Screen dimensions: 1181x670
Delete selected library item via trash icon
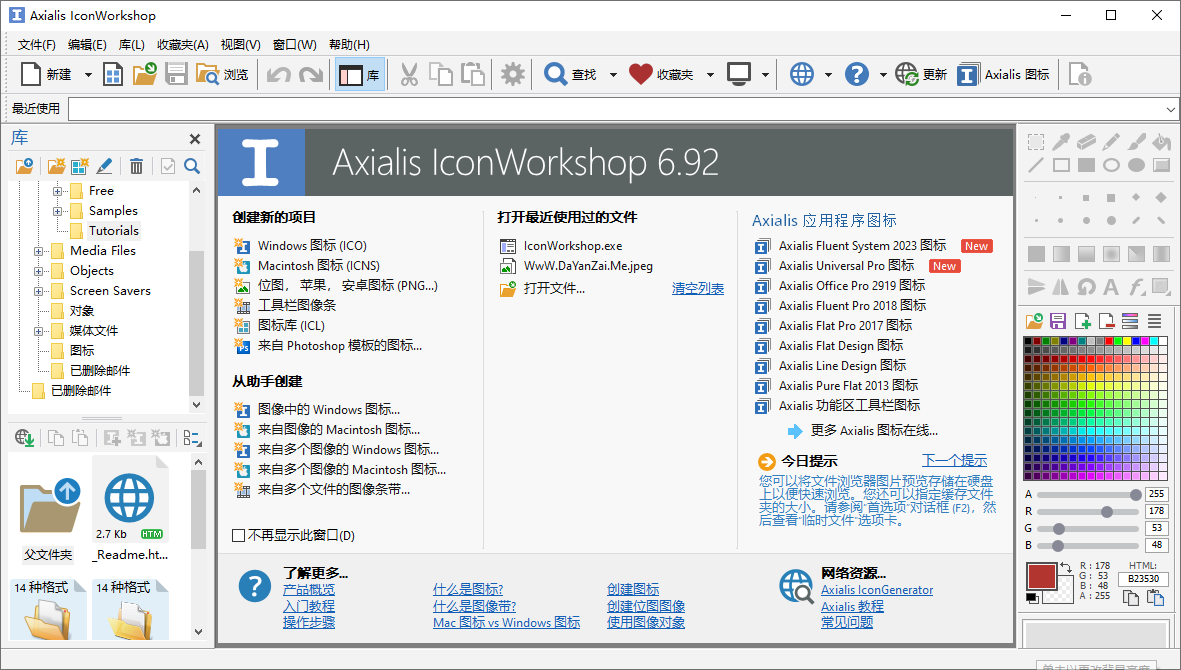pos(135,165)
